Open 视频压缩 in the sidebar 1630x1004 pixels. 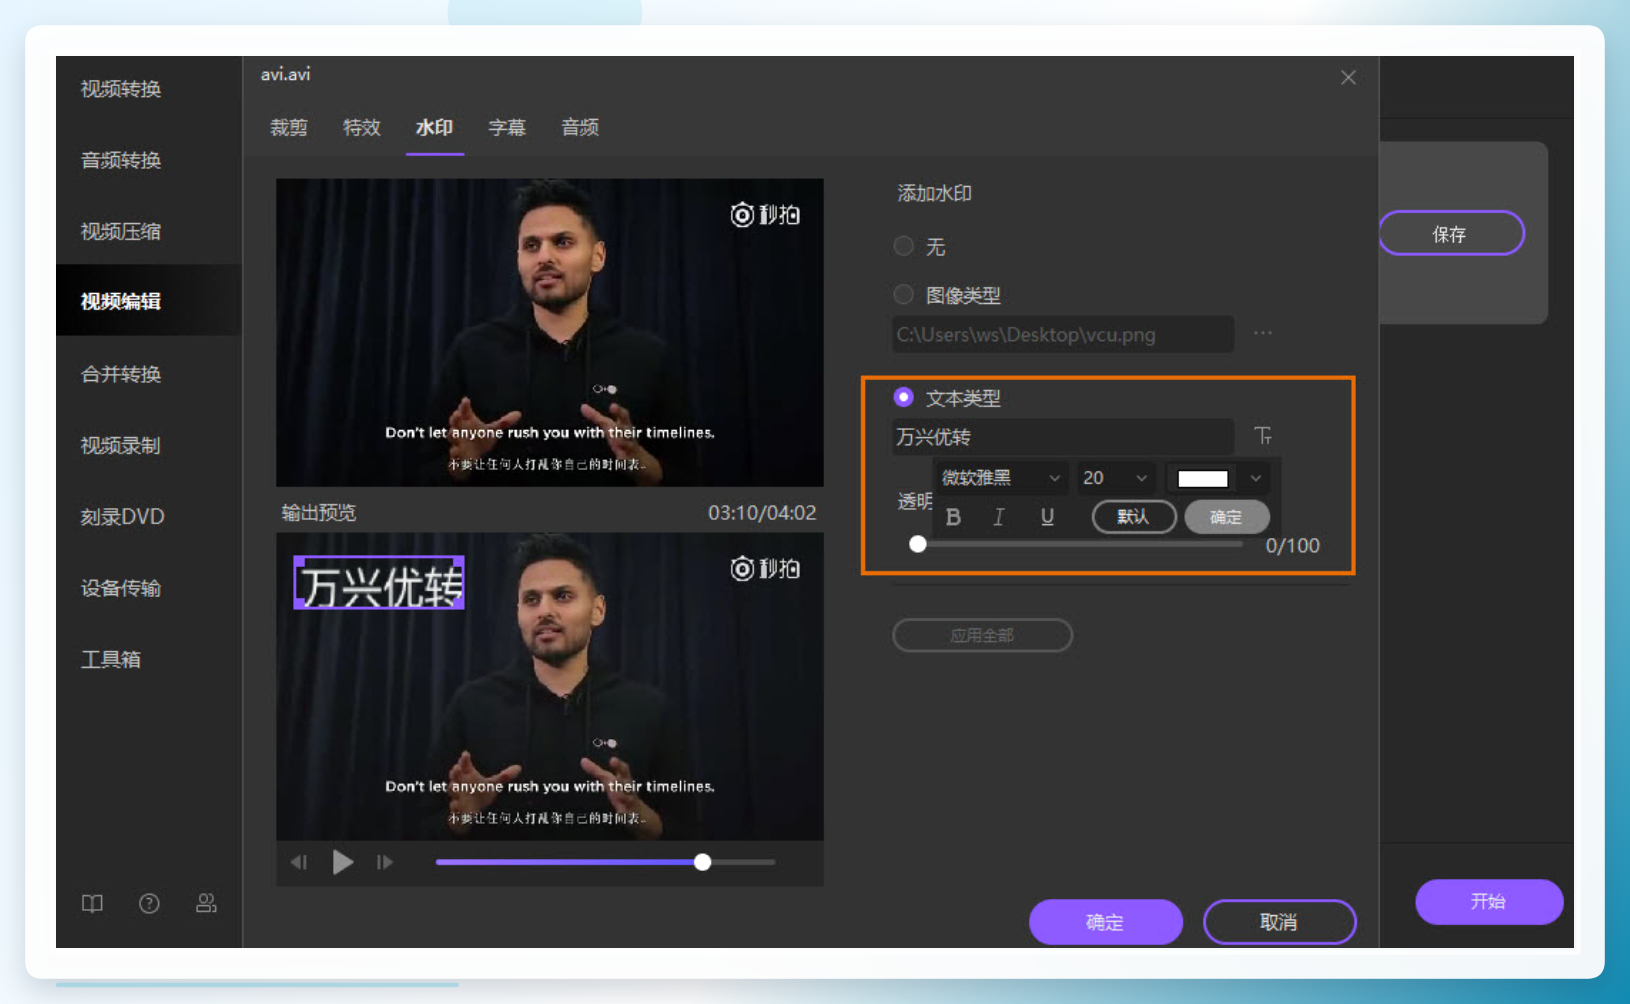(x=121, y=232)
